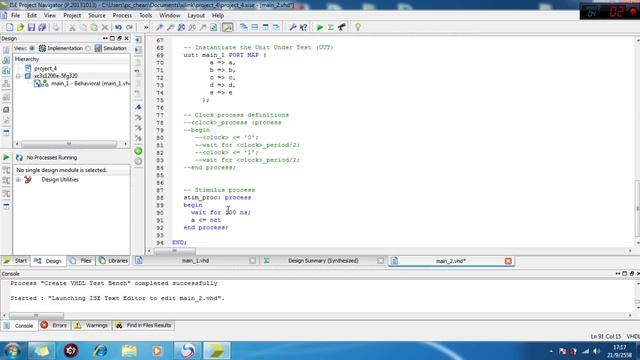Screen dimensions: 640x360
Task: Click the console horizontal scrollbar thumb
Action: pos(36,316)
